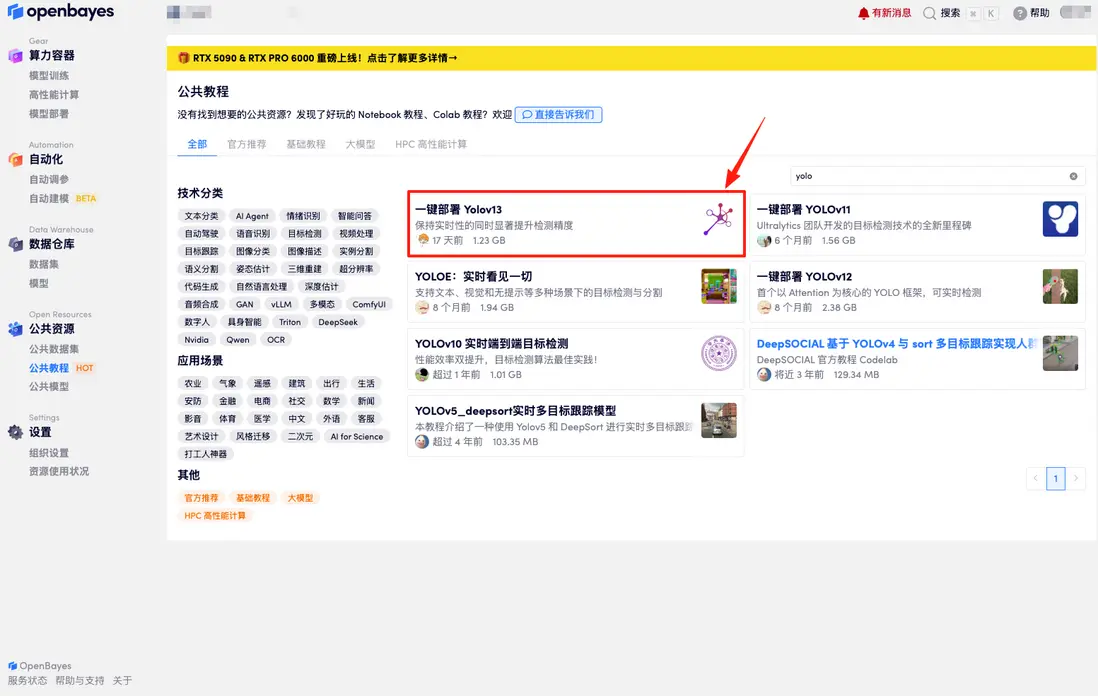Screen dimensions: 1098x696
Task: Filter by the ComfyUI tag
Action: click(369, 305)
